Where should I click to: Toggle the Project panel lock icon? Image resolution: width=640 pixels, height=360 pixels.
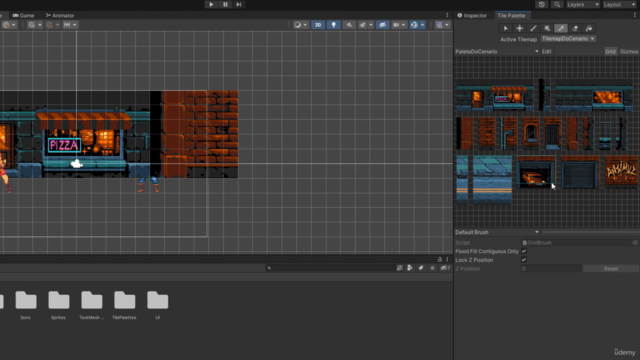point(440,259)
